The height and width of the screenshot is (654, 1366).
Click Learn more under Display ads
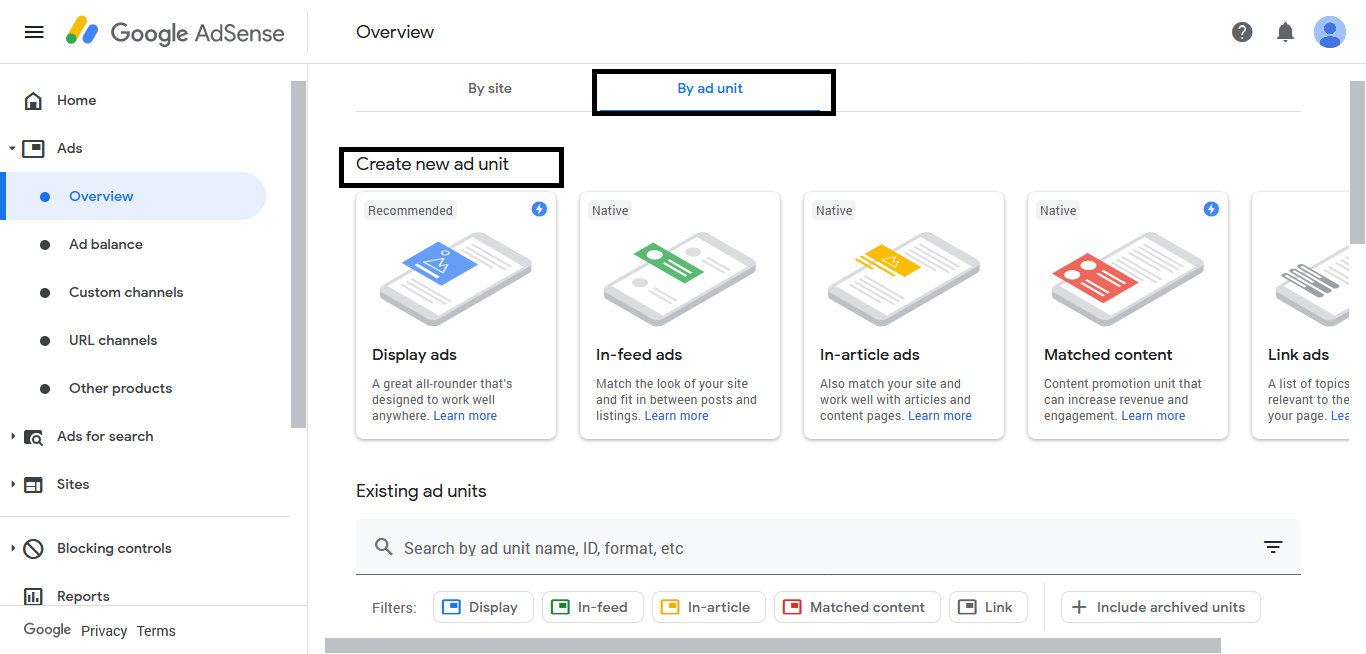click(x=465, y=416)
